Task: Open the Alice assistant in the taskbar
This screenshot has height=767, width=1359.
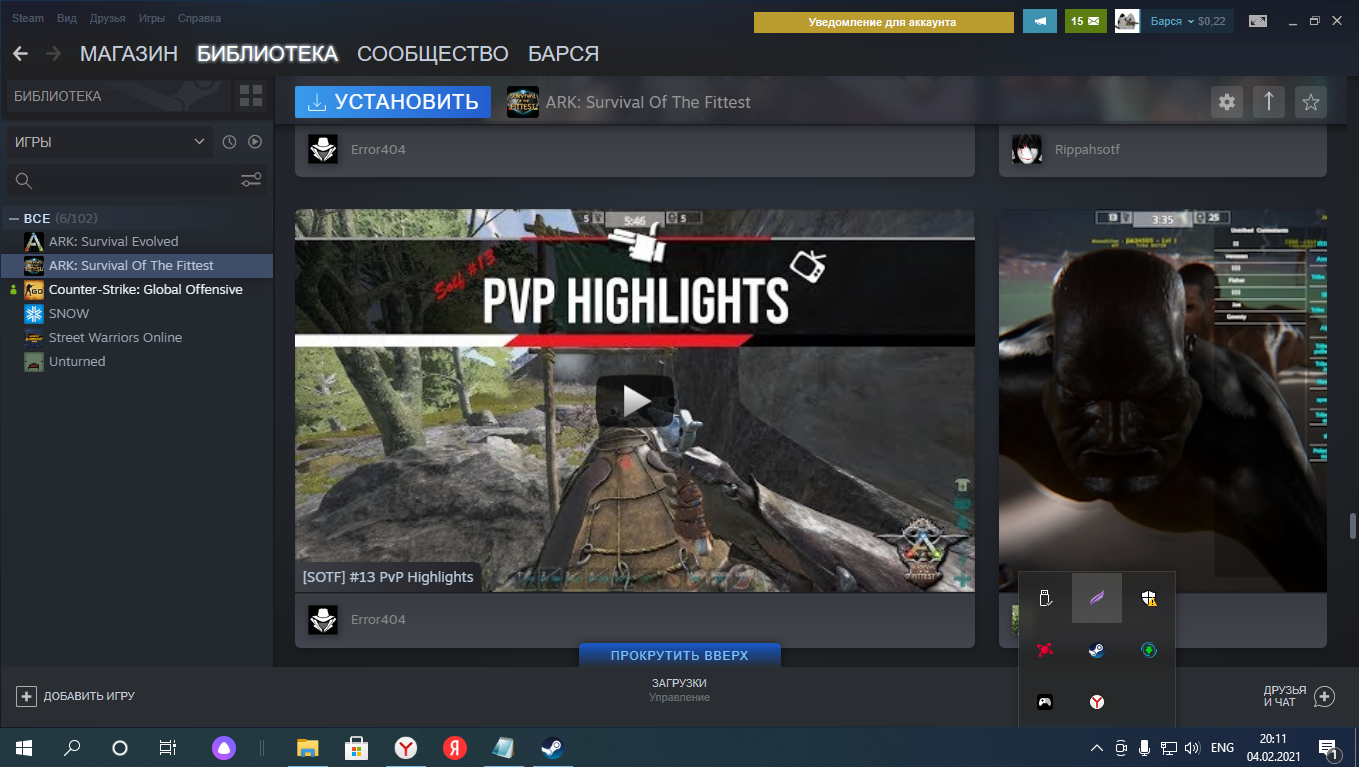Action: pos(223,748)
